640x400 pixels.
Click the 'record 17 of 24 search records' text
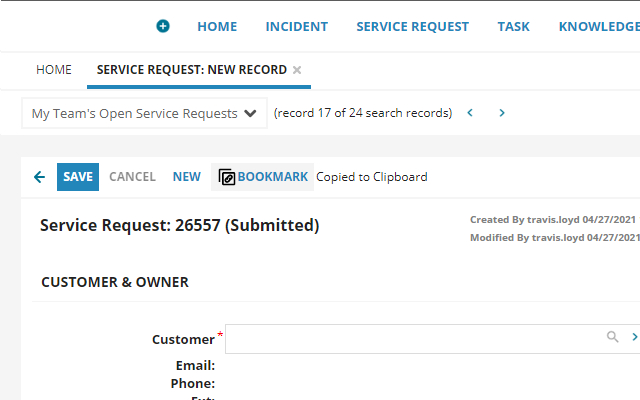click(363, 113)
